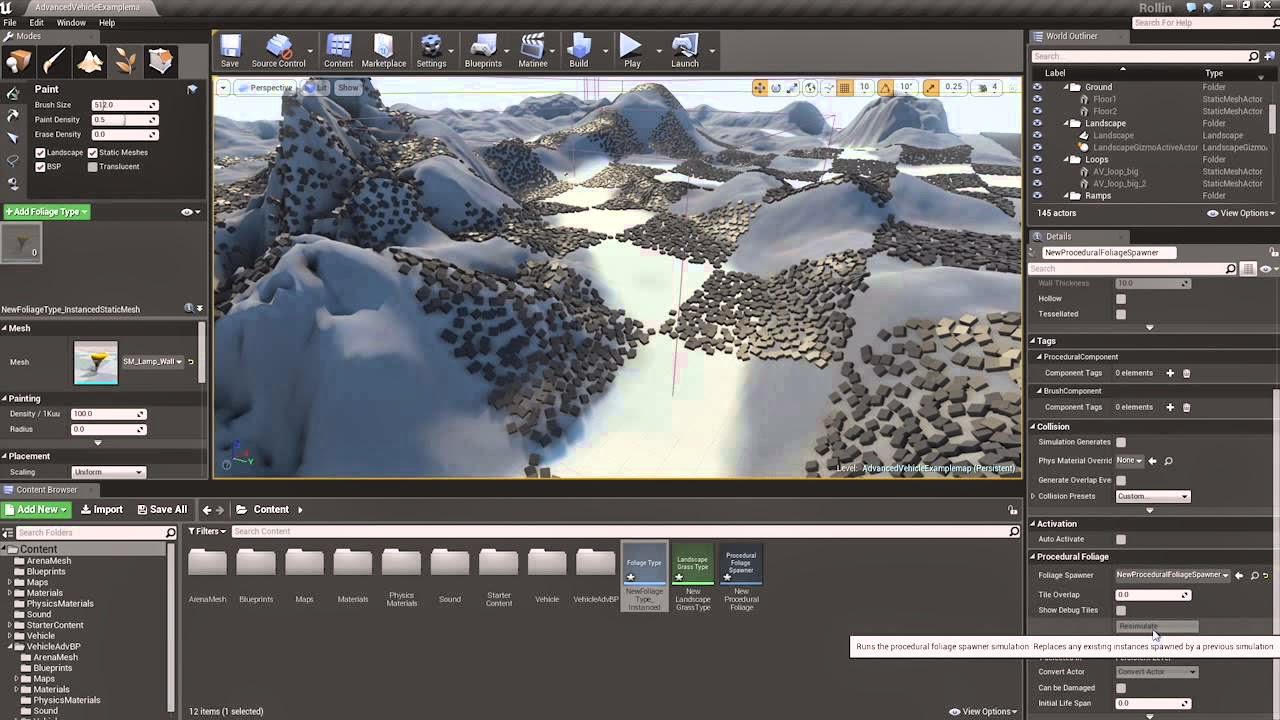Toggle the Static Meshes checkbox
Viewport: 1280px width, 720px height.
click(93, 153)
